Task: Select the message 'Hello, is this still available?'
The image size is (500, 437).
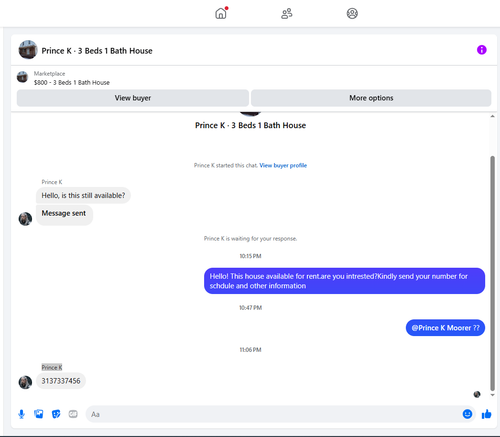Action: coord(83,195)
